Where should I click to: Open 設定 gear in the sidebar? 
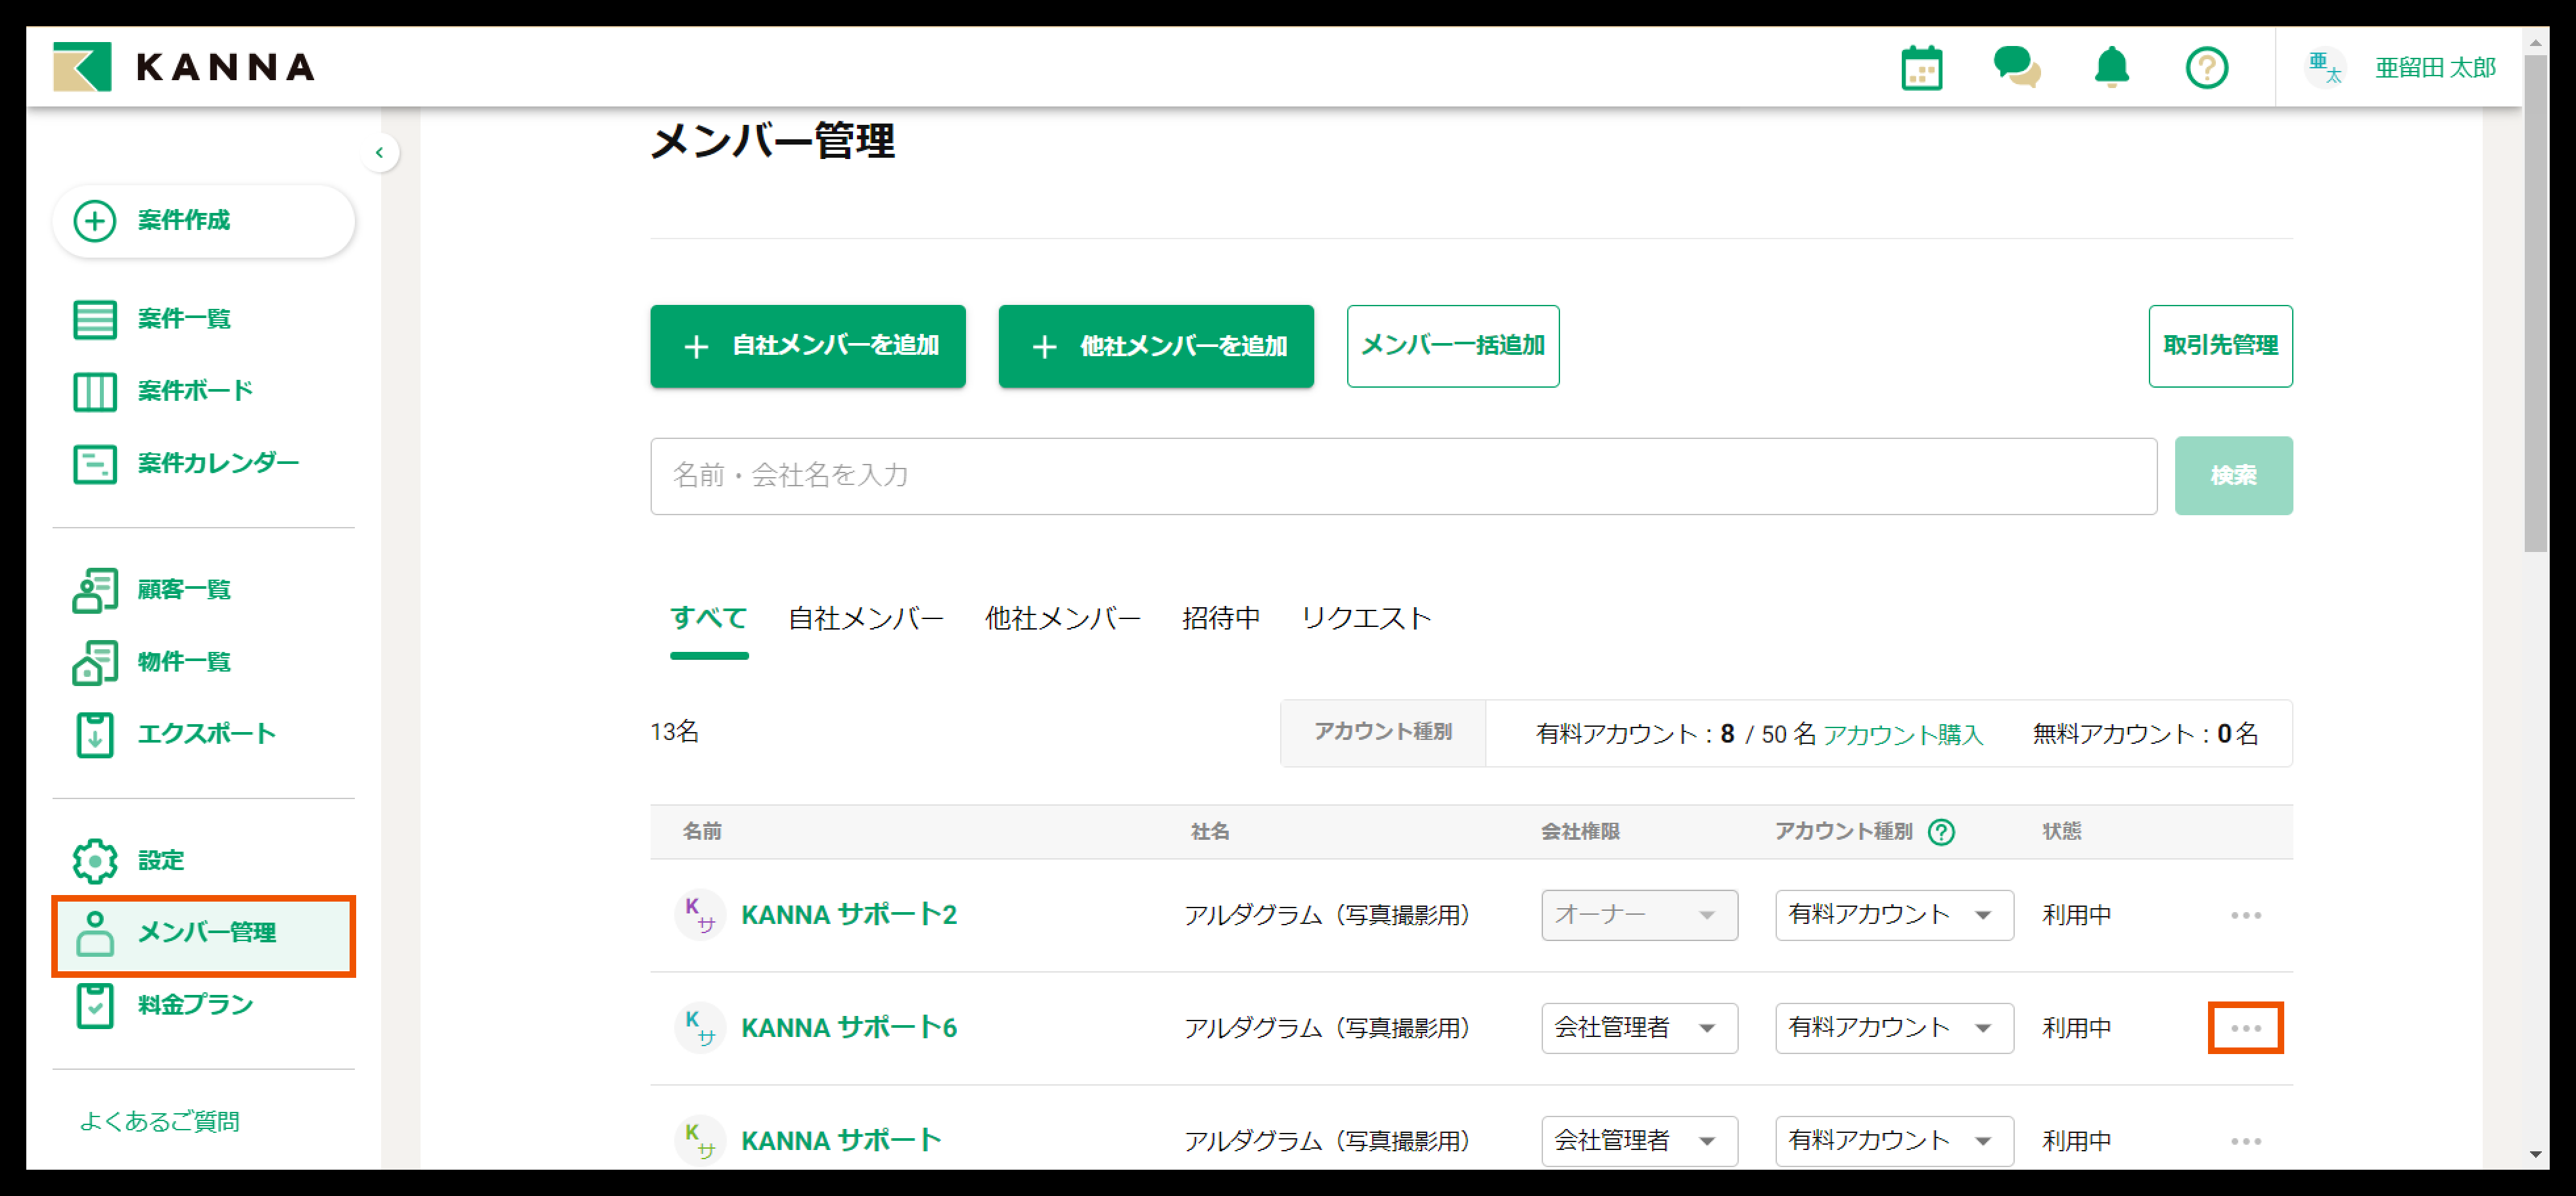96,861
